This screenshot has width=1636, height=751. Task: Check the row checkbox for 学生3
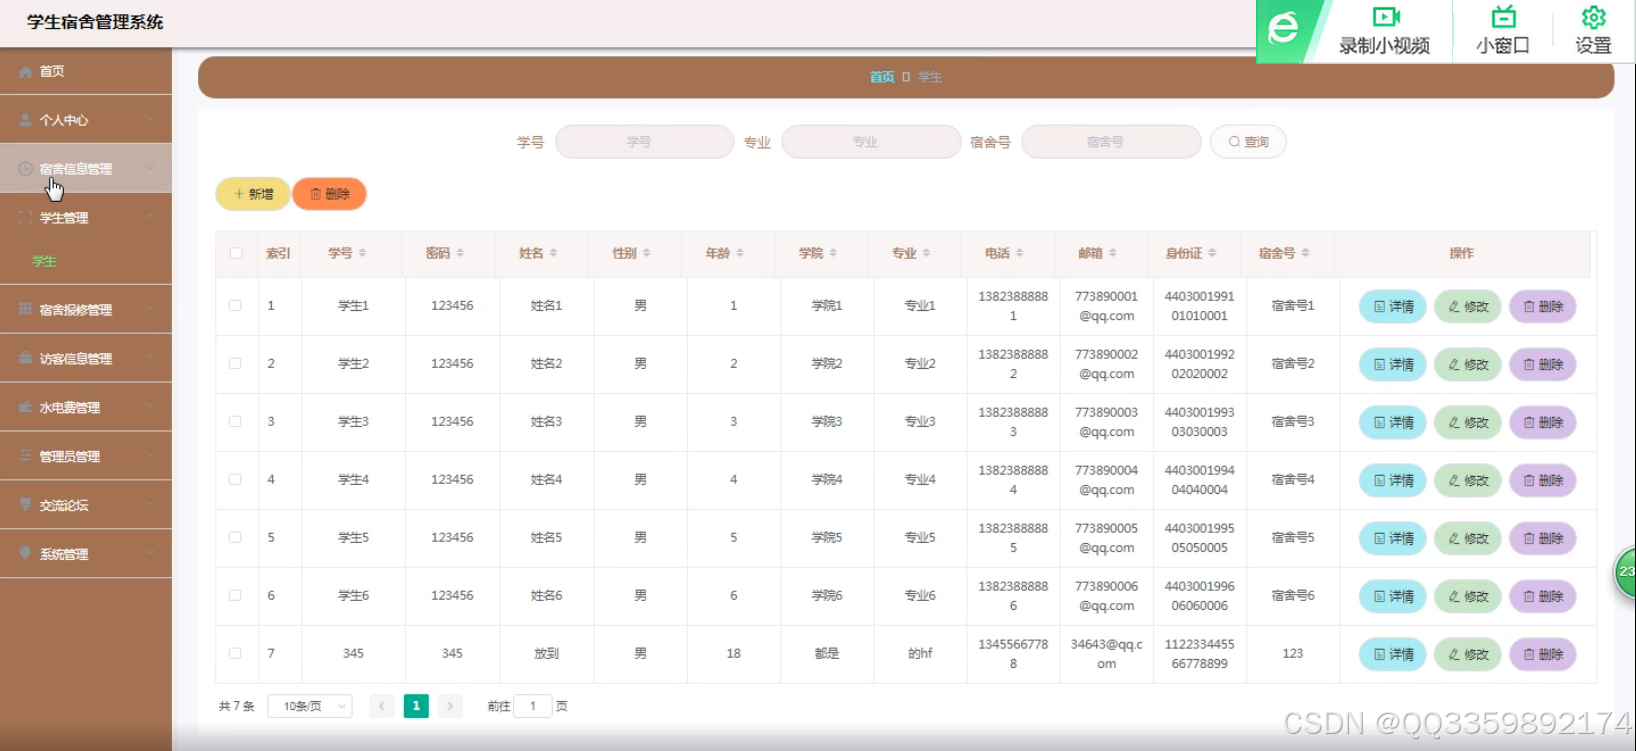[235, 421]
